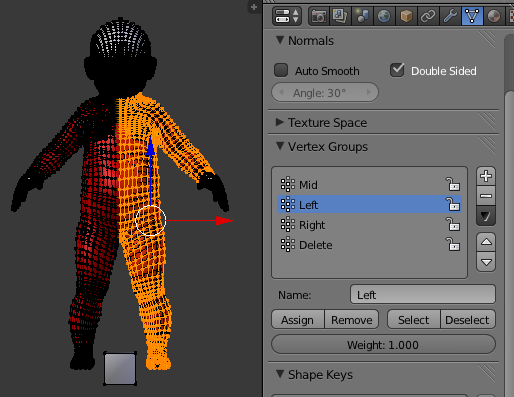Image resolution: width=514 pixels, height=397 pixels.
Task: Select the Mid vertex group
Action: pos(369,185)
